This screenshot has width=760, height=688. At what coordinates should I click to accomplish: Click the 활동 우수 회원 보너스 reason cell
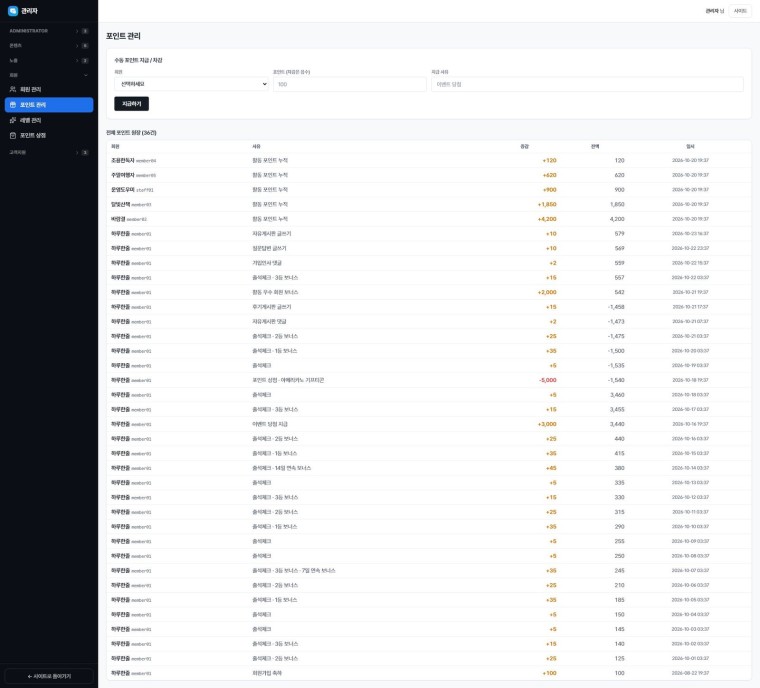pyautogui.click(x=275, y=292)
